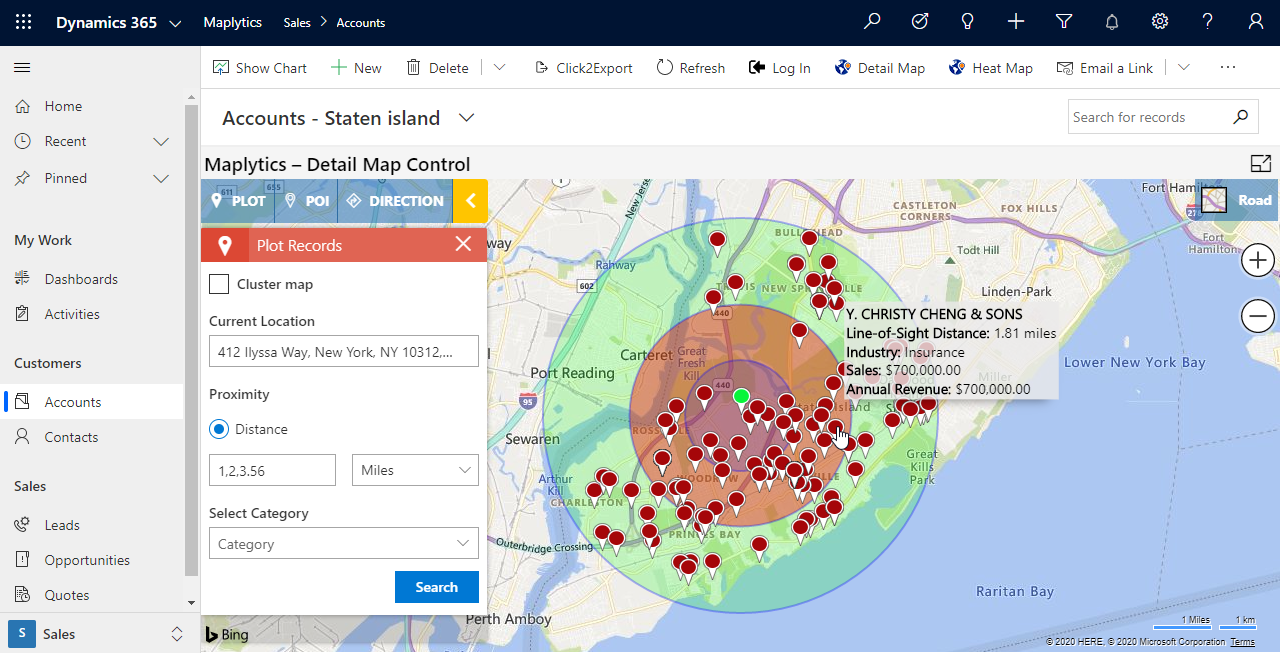Click the search icon in records field

tap(1240, 117)
